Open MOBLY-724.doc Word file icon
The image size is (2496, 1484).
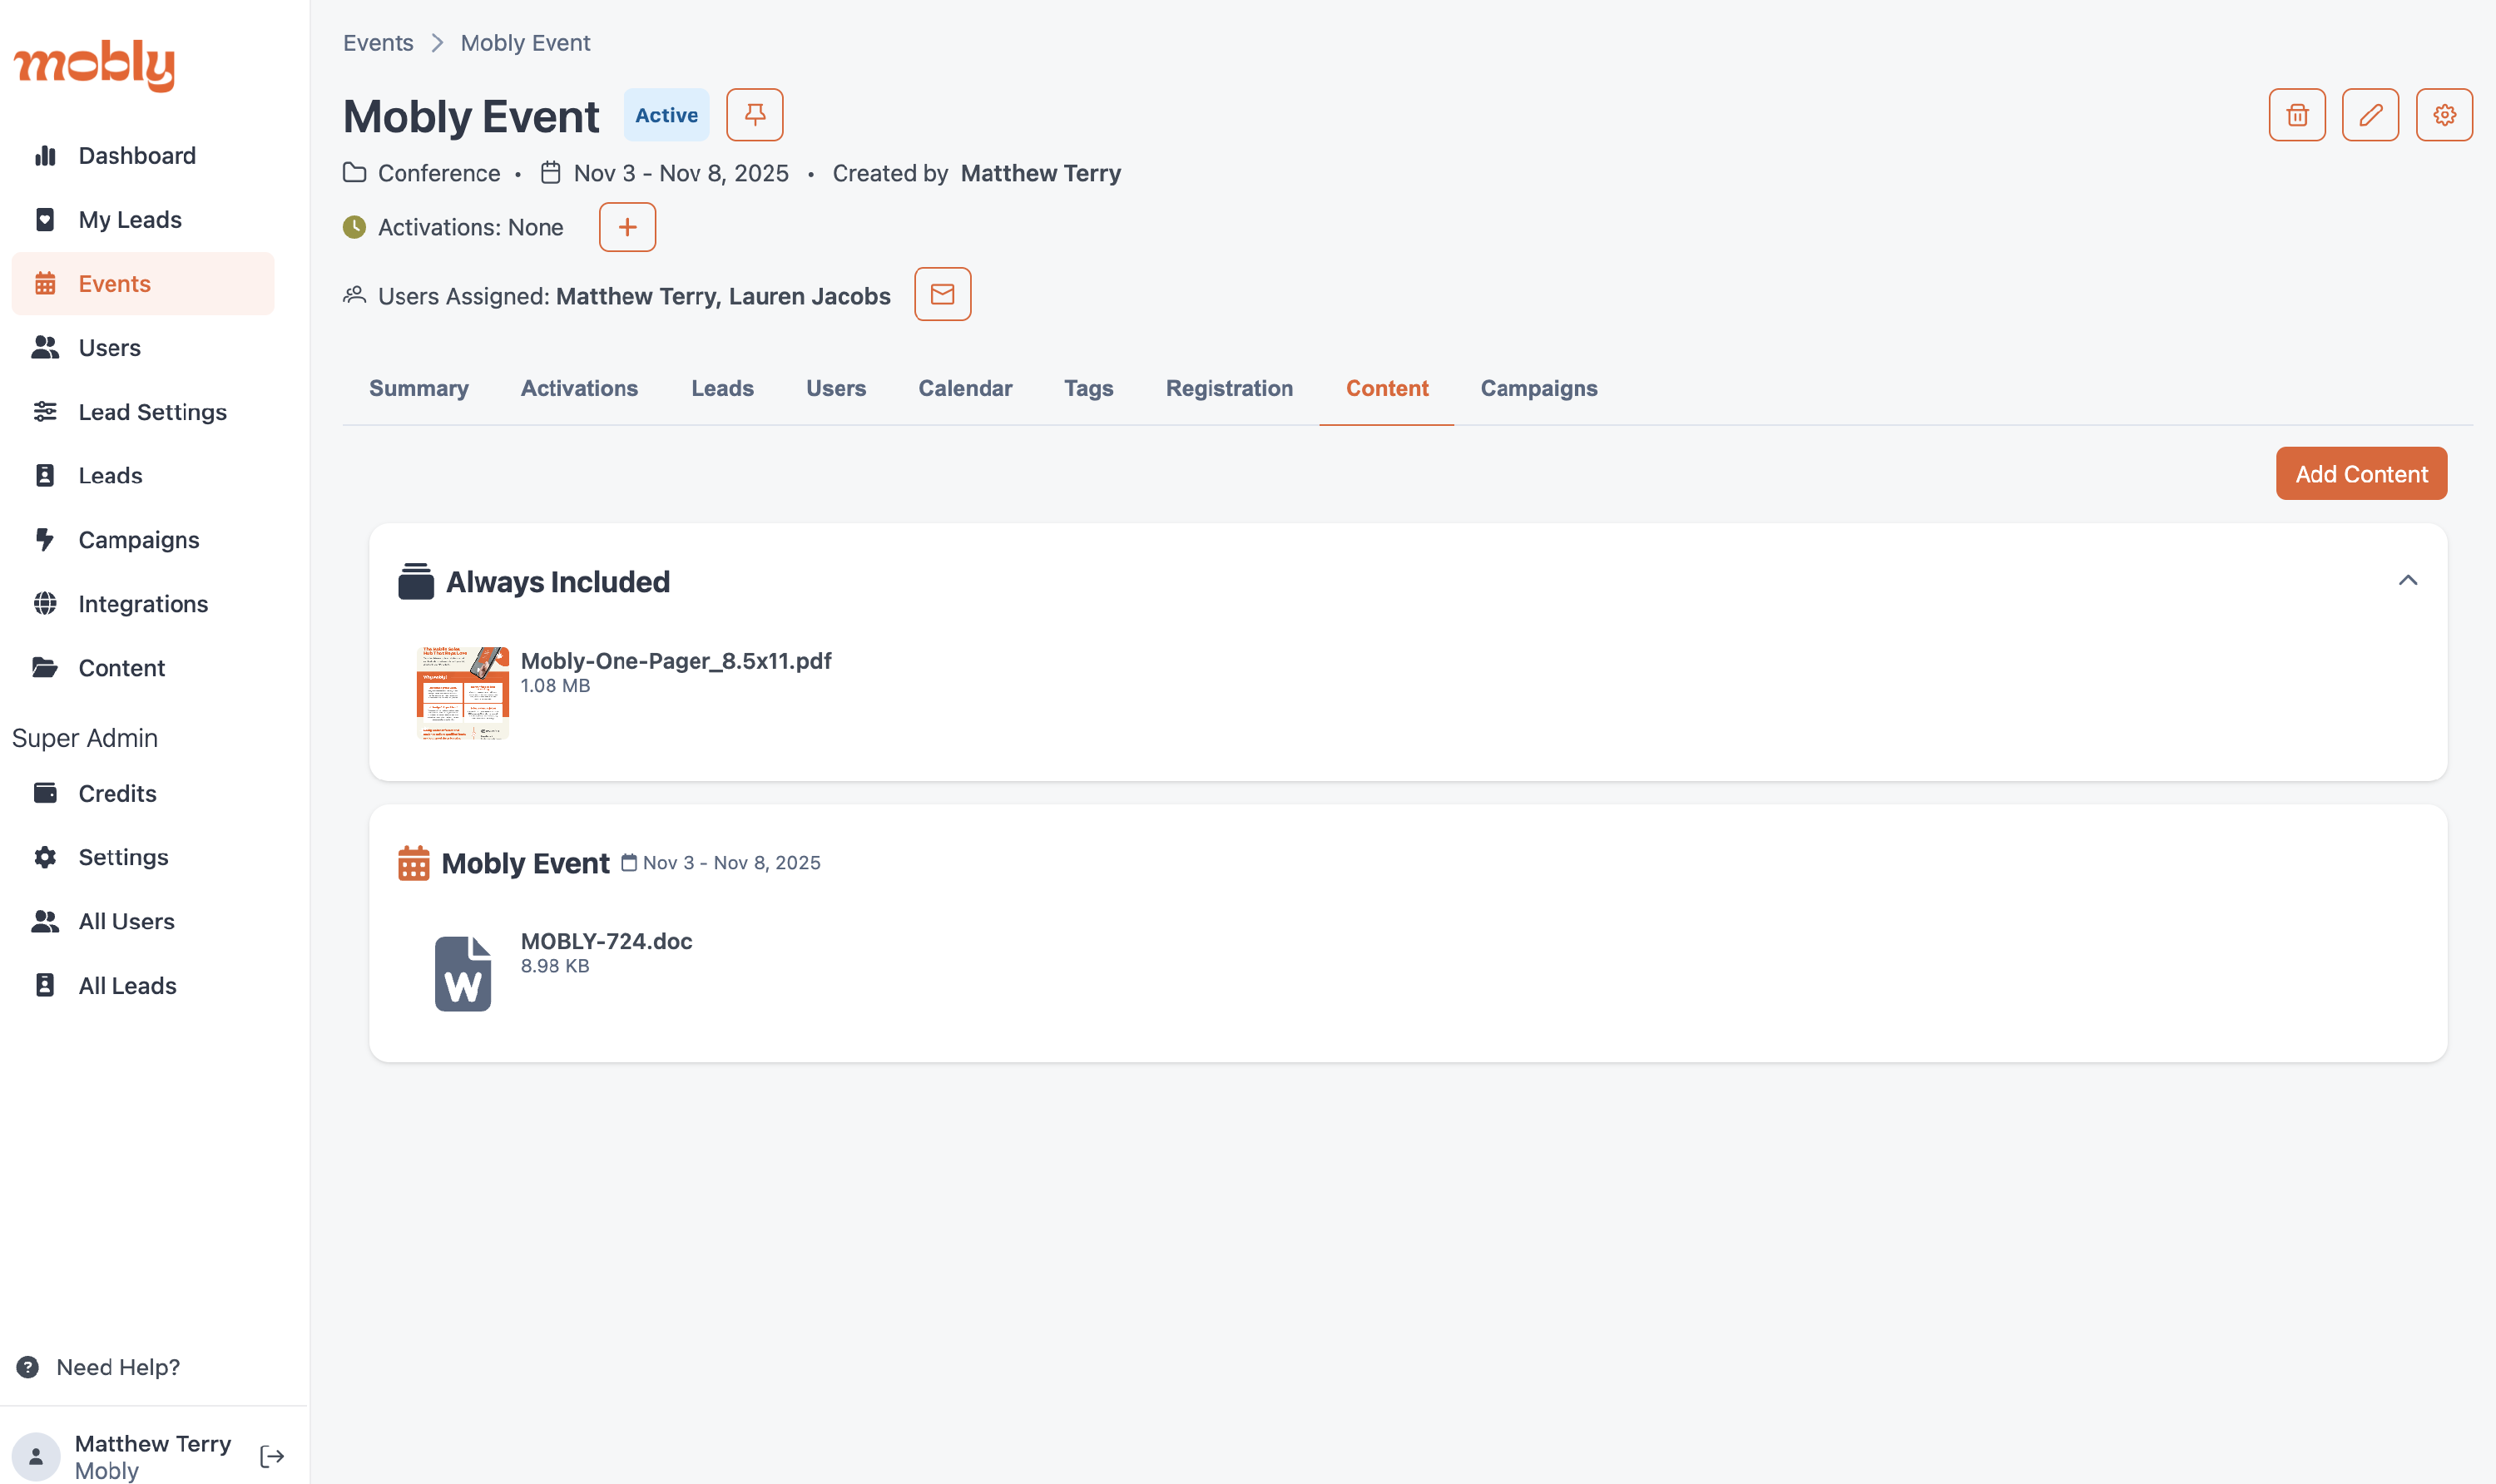coord(462,973)
